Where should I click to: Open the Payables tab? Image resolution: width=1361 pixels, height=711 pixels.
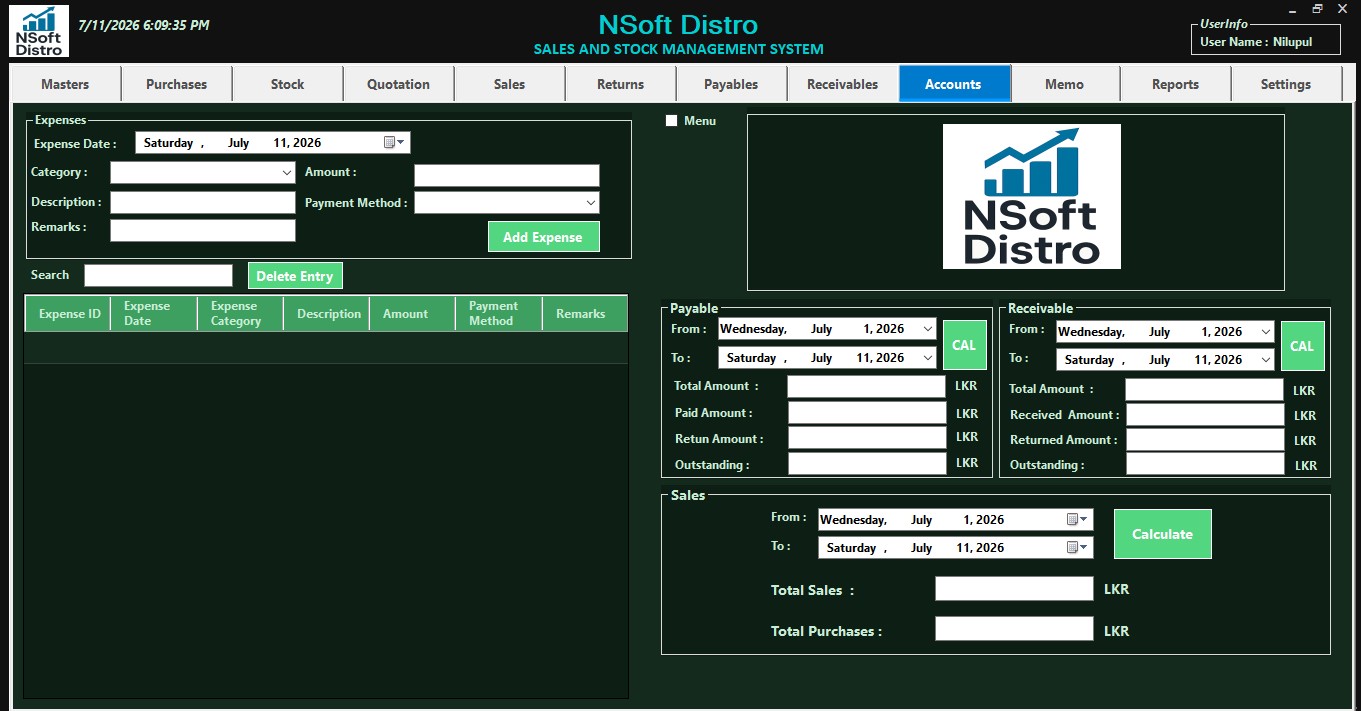tap(731, 84)
